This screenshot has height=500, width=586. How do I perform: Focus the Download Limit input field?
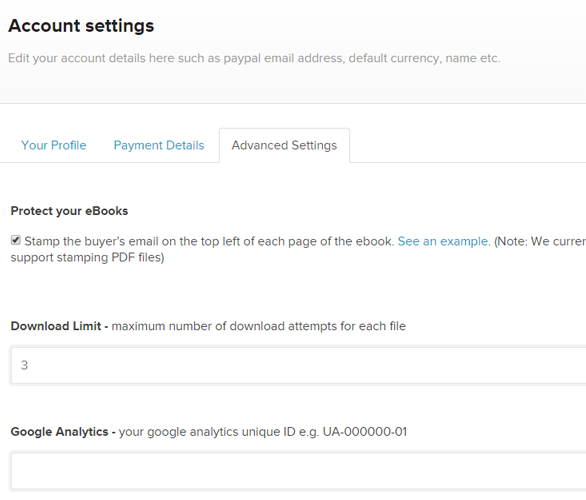click(x=298, y=365)
